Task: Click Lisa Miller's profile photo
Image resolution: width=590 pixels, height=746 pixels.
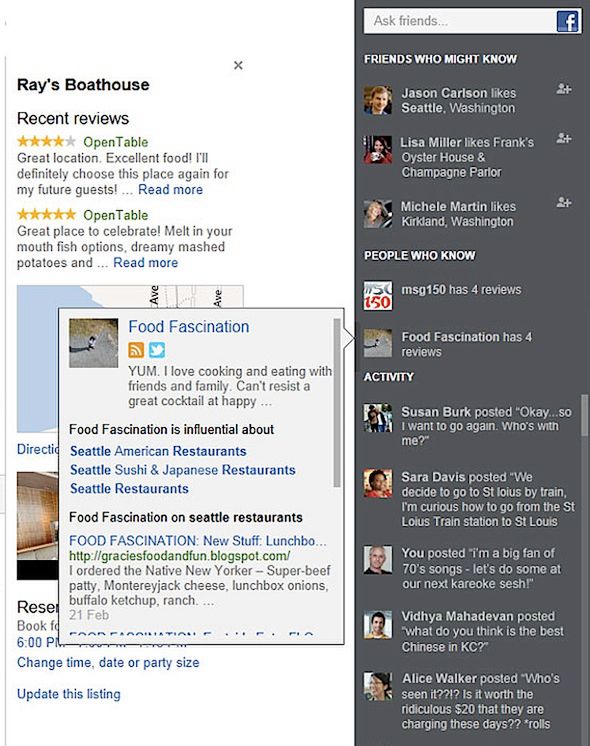Action: (378, 150)
